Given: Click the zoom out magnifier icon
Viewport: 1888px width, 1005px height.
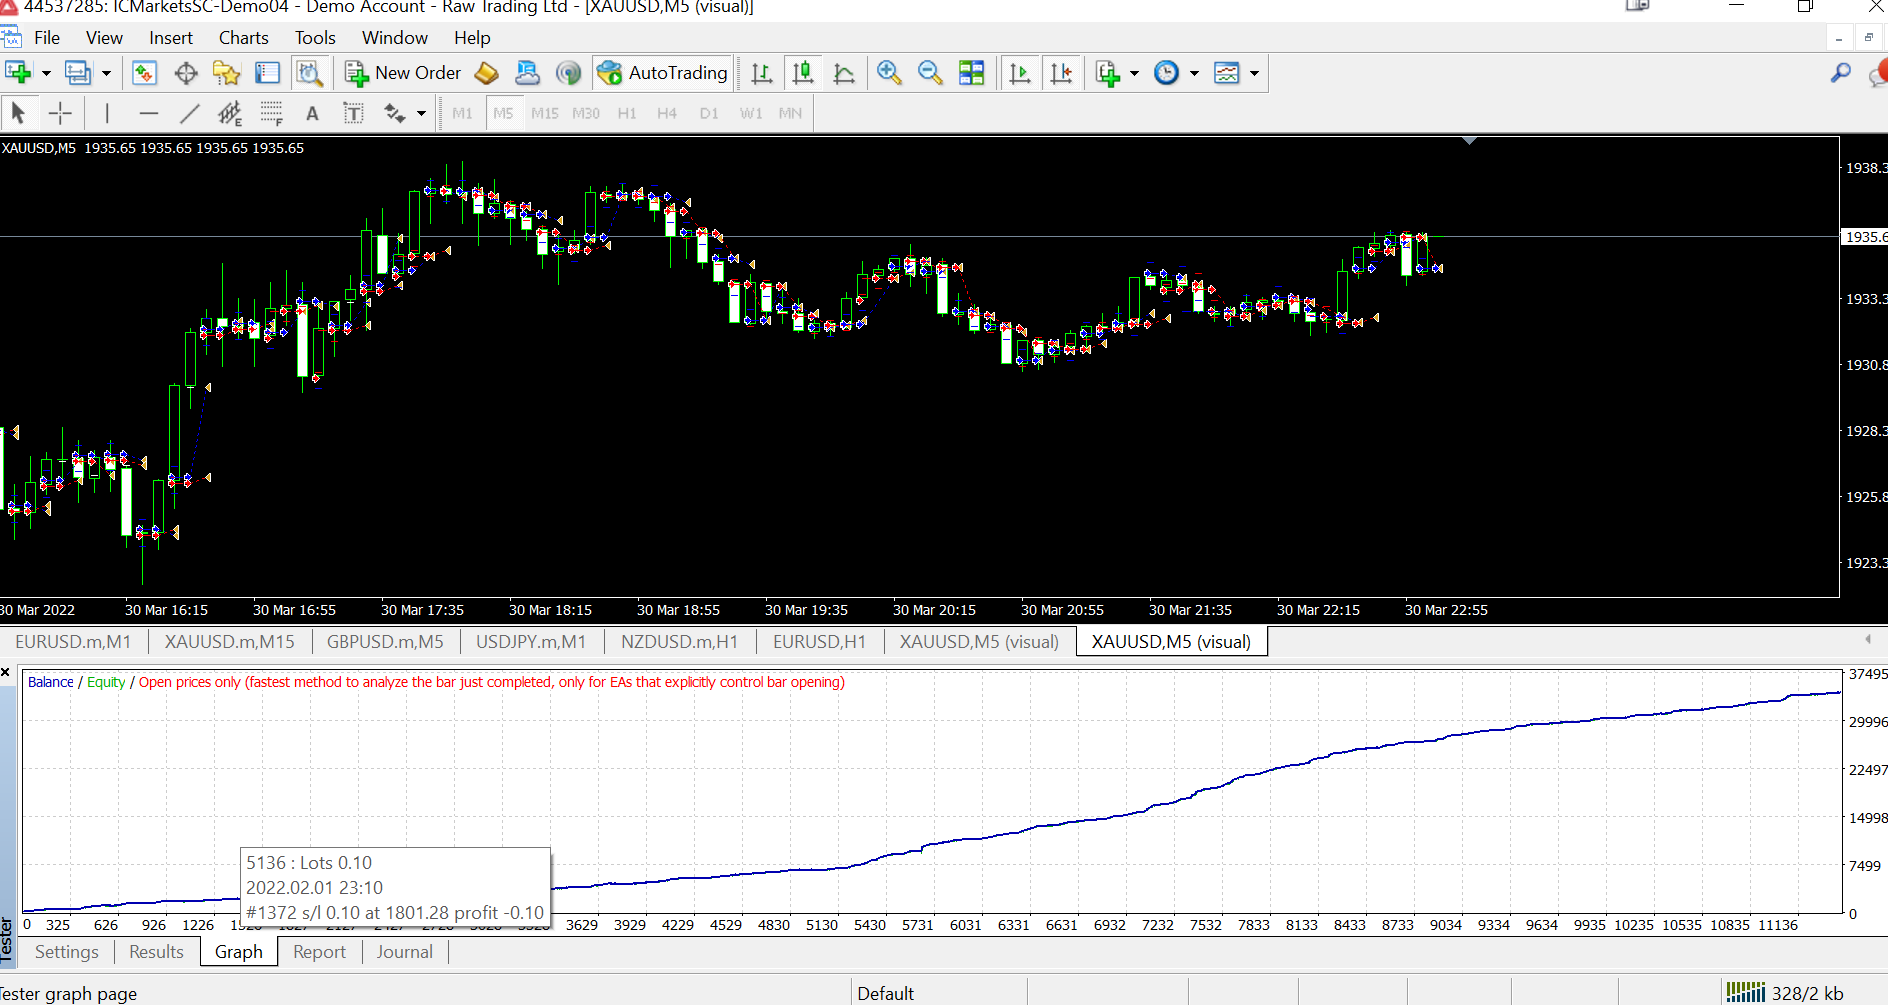Looking at the screenshot, I should pyautogui.click(x=930, y=73).
